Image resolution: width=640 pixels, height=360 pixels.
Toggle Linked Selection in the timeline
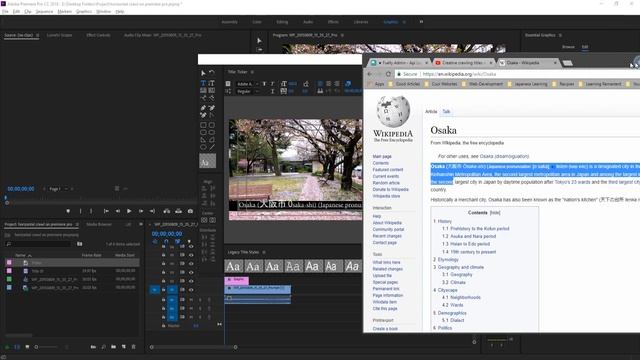tap(177, 242)
